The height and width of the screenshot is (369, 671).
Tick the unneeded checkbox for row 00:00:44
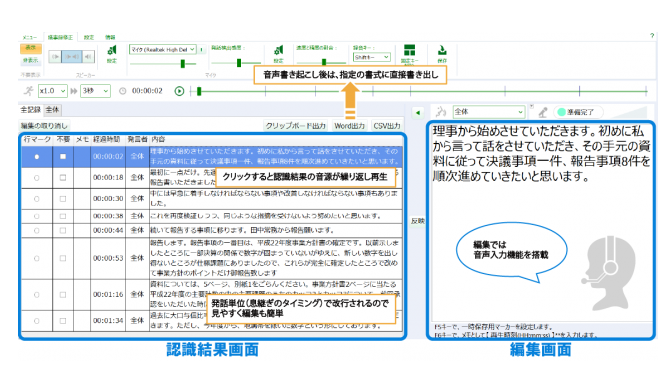coord(63,230)
